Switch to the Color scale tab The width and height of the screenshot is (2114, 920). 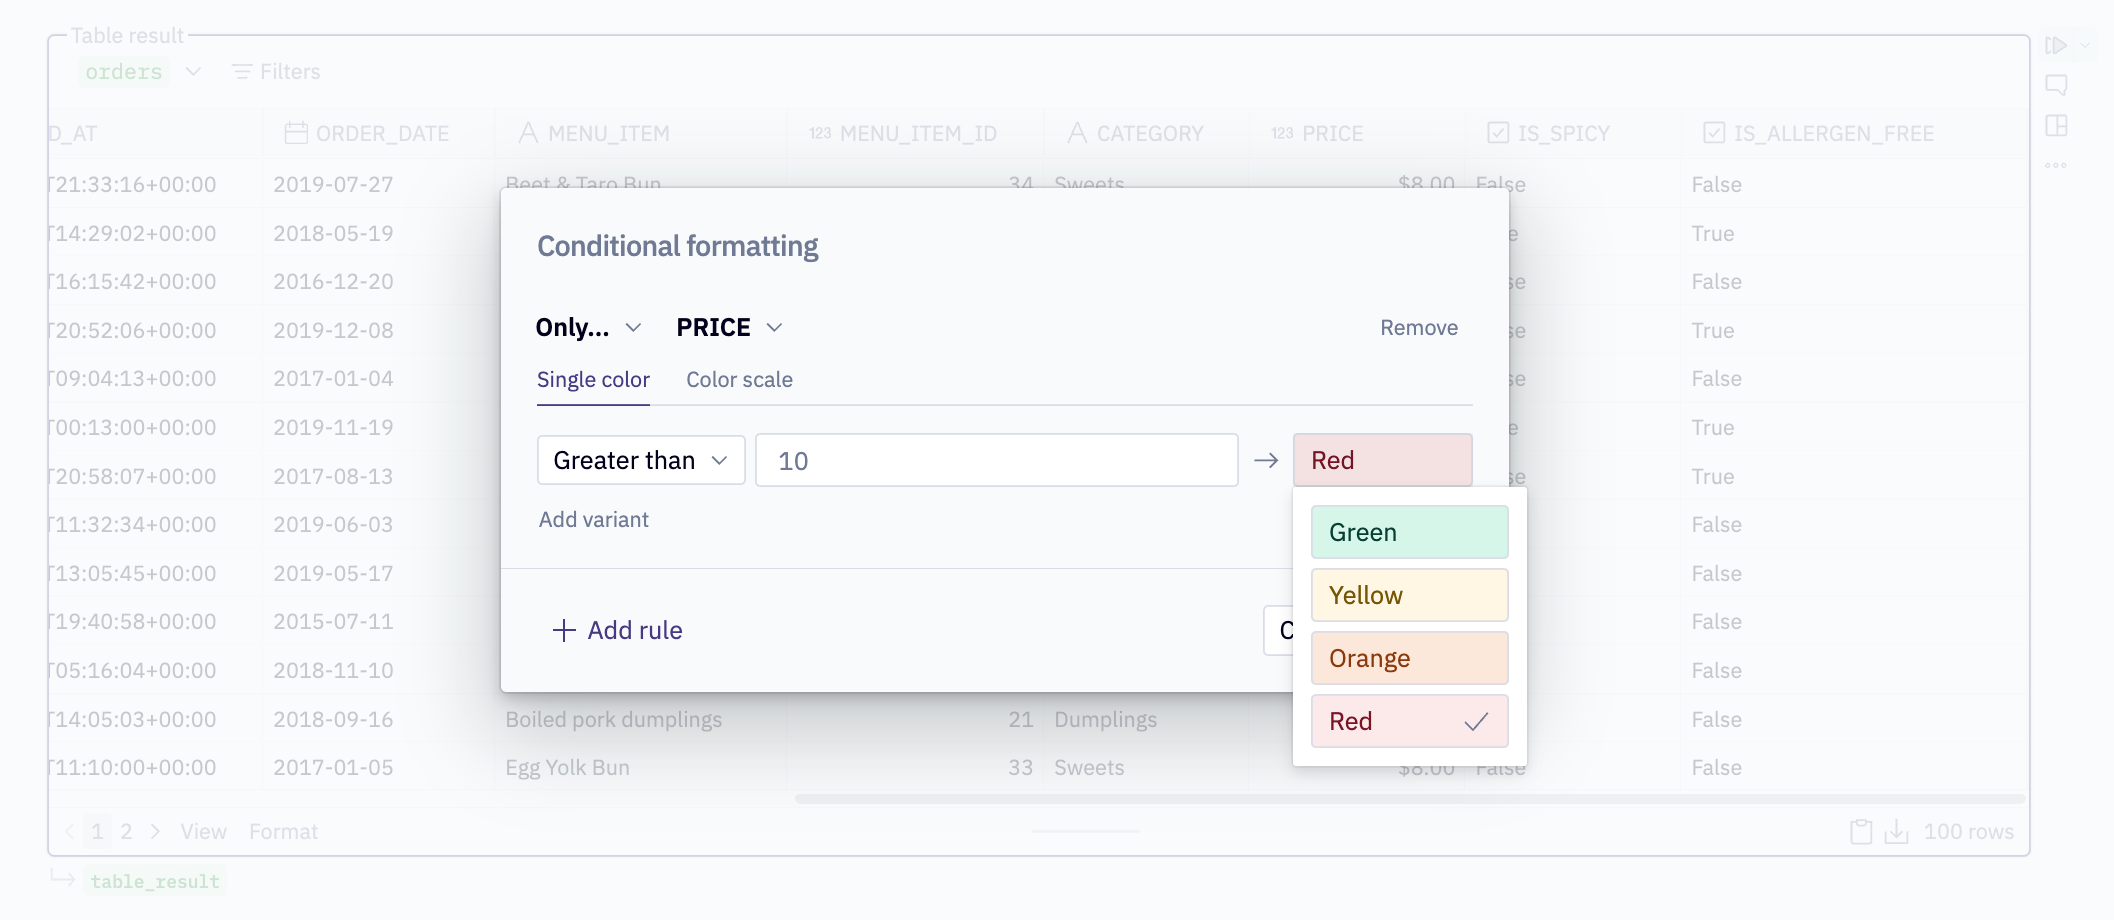[x=739, y=380]
